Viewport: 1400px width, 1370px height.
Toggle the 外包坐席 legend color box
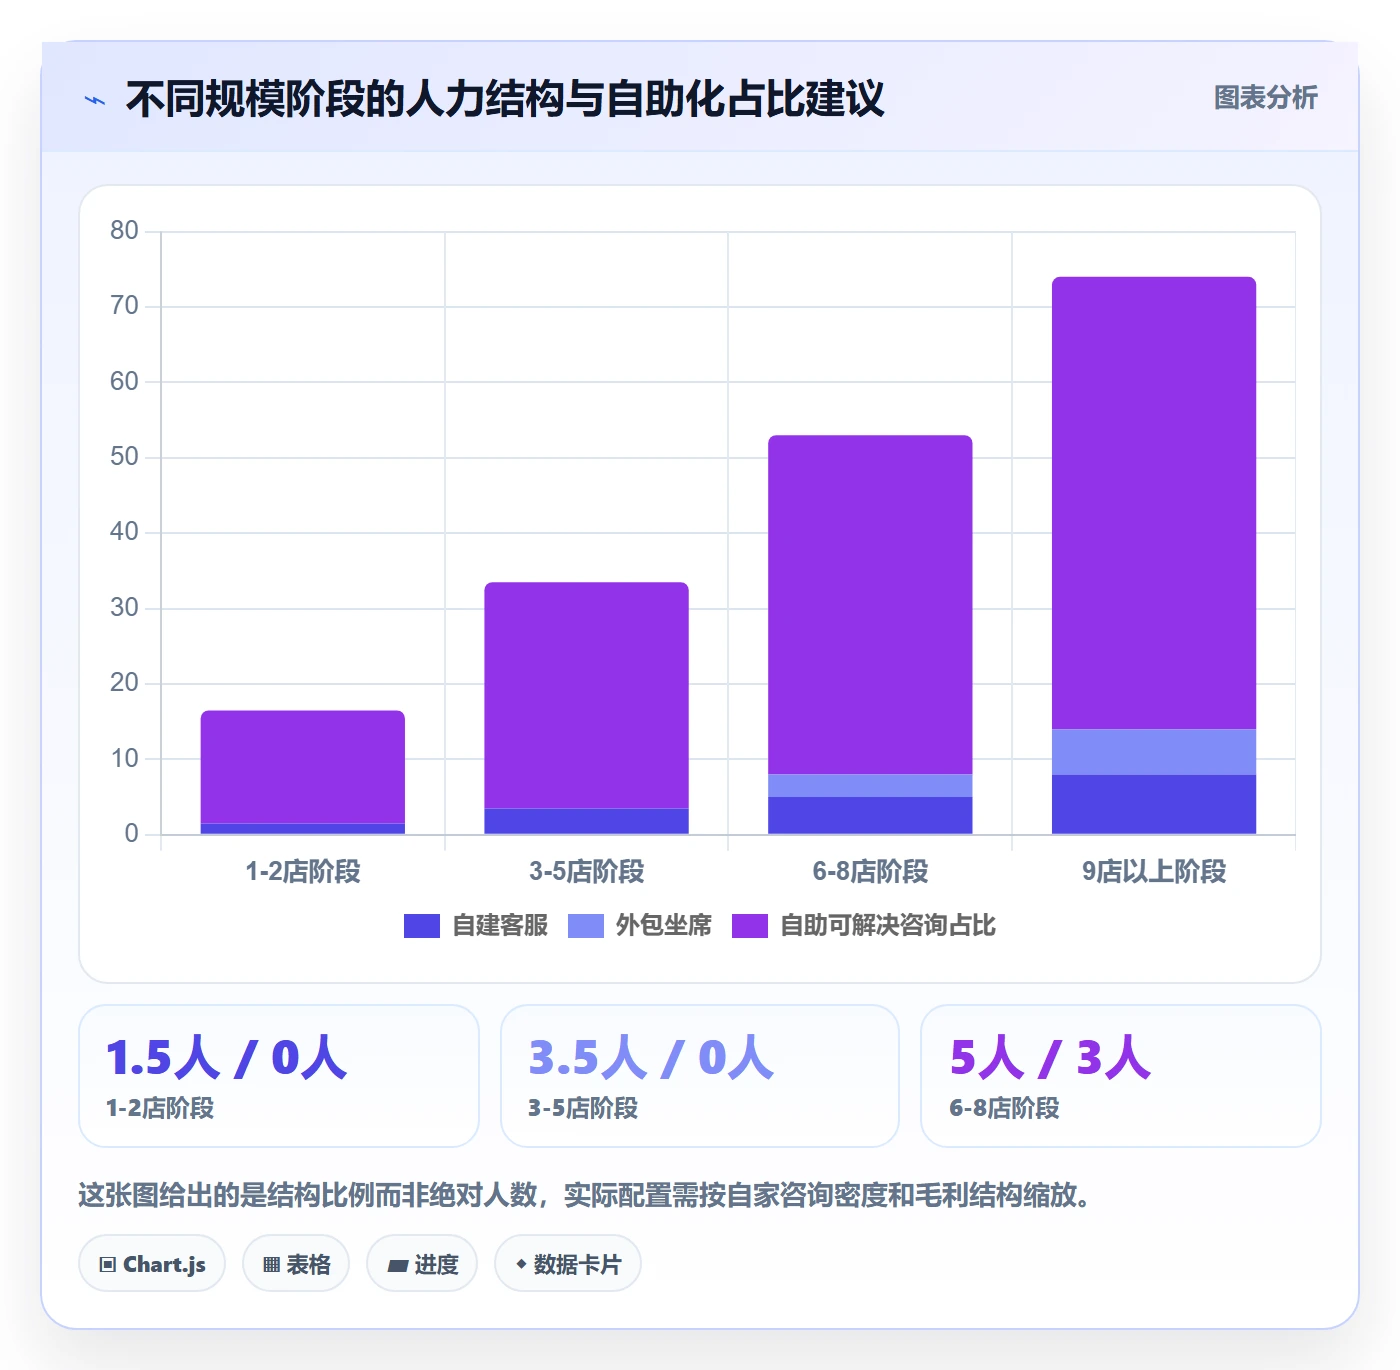pos(586,926)
